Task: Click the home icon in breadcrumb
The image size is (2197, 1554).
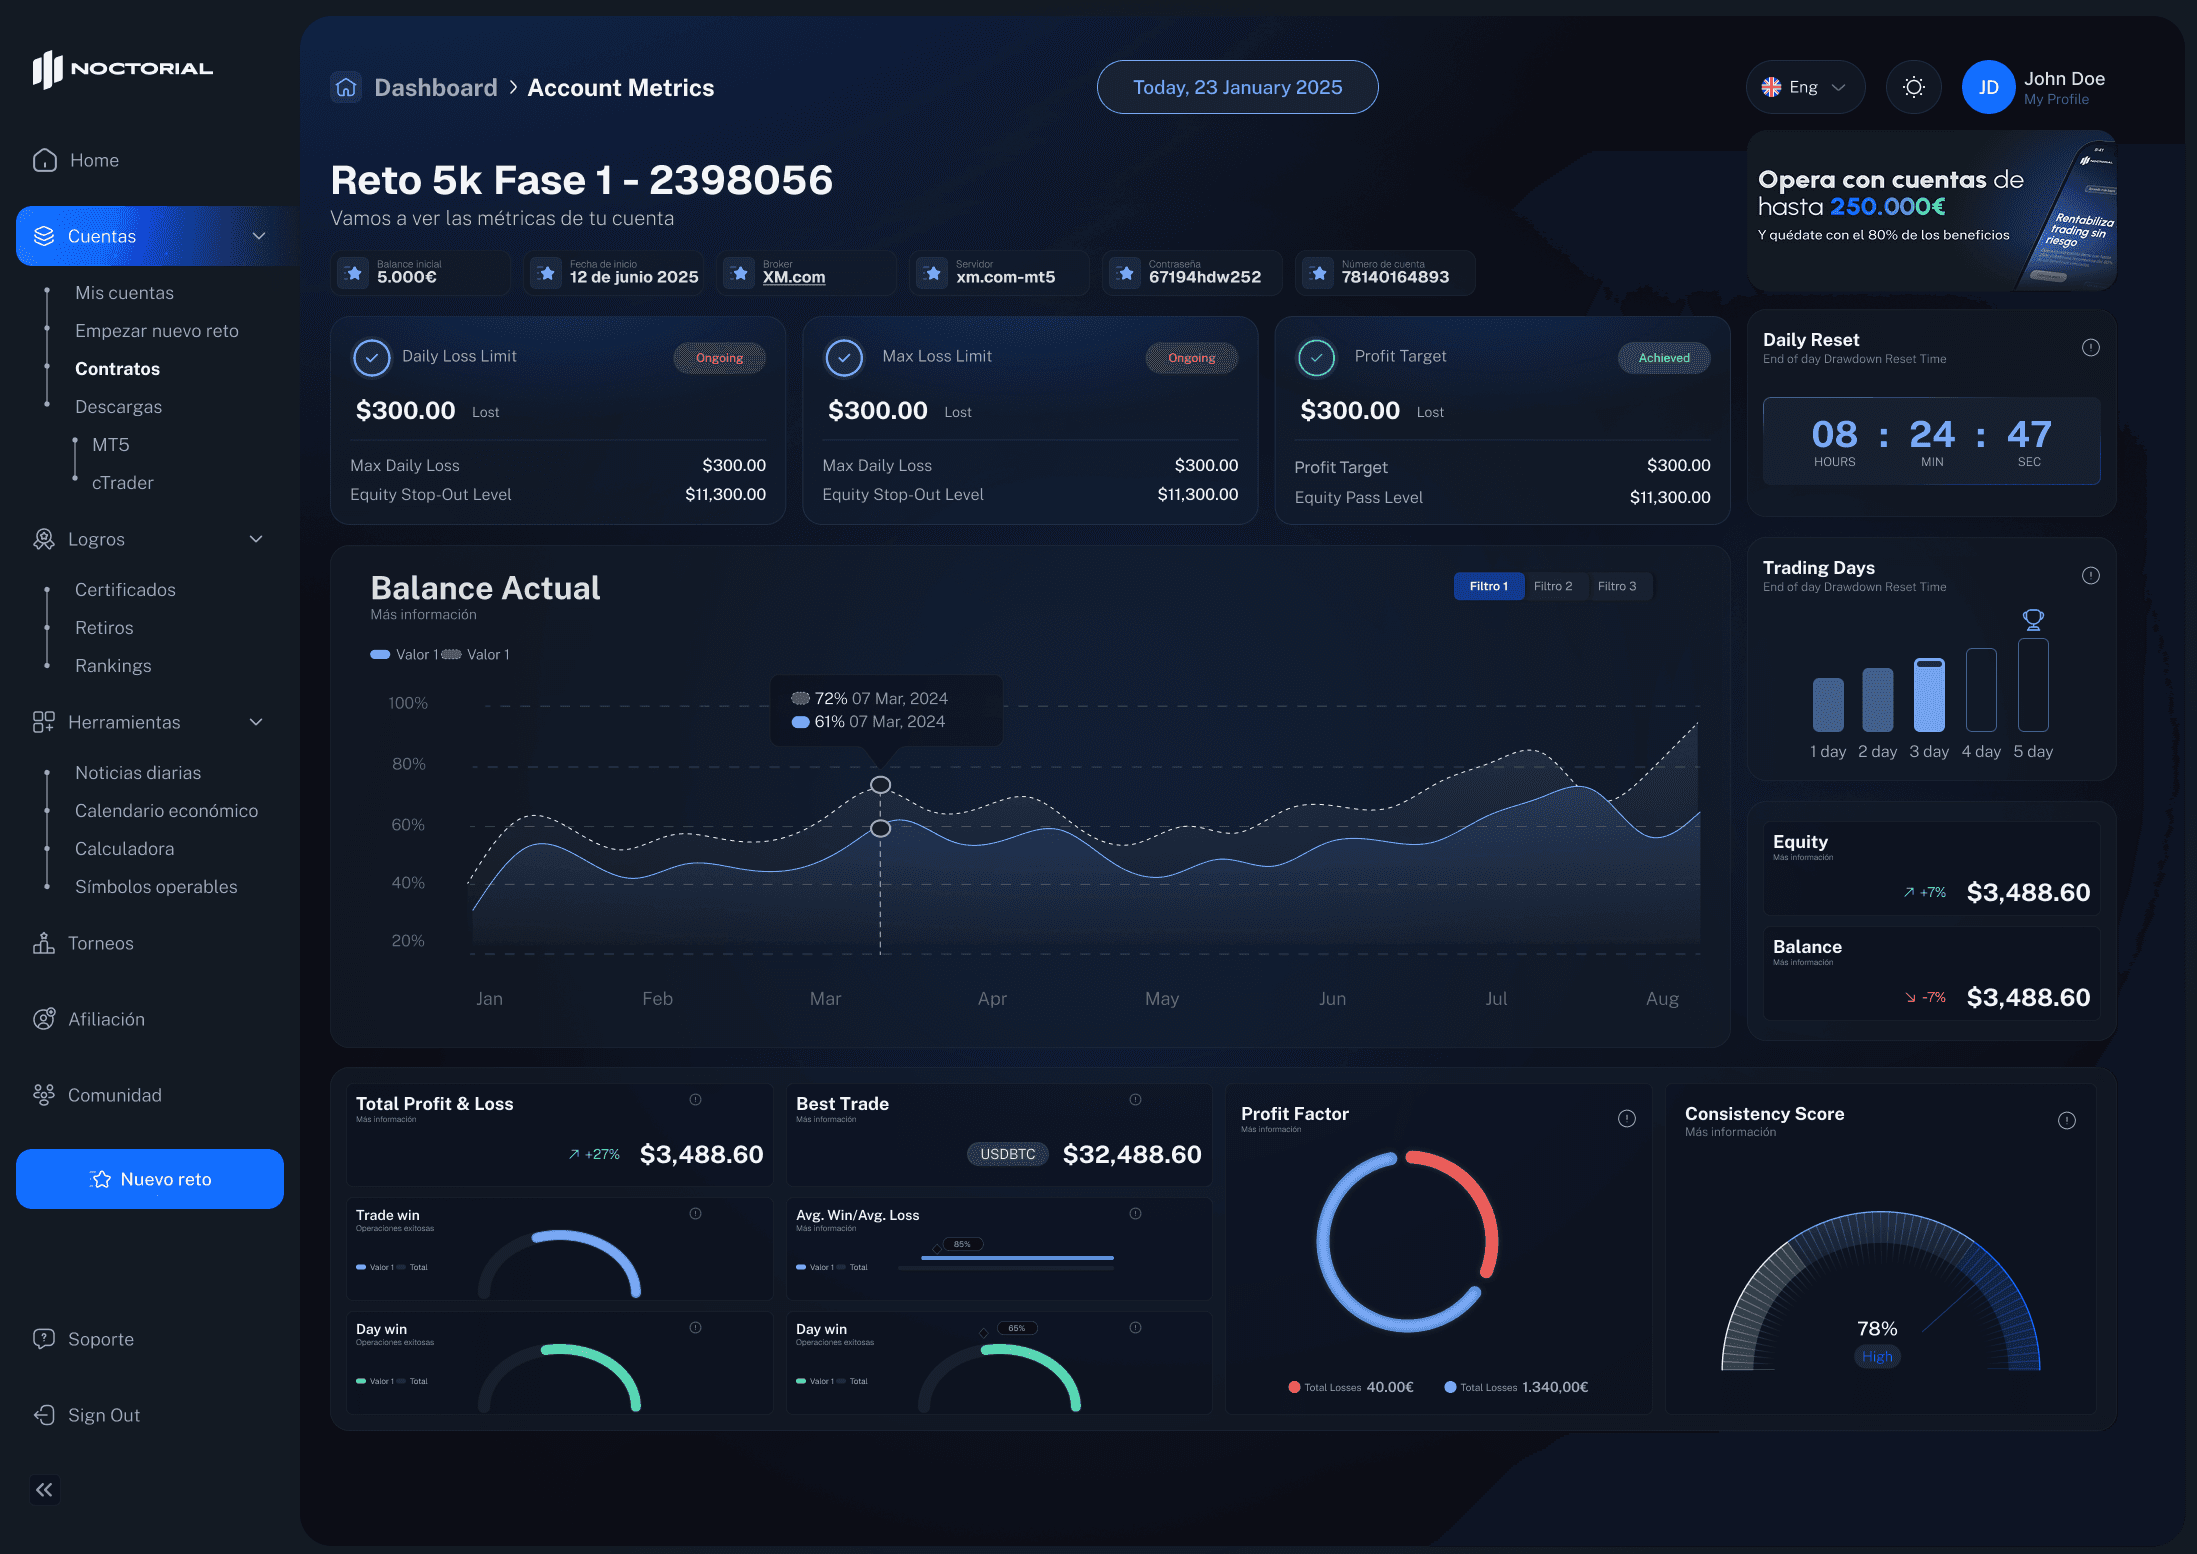Action: tap(346, 88)
